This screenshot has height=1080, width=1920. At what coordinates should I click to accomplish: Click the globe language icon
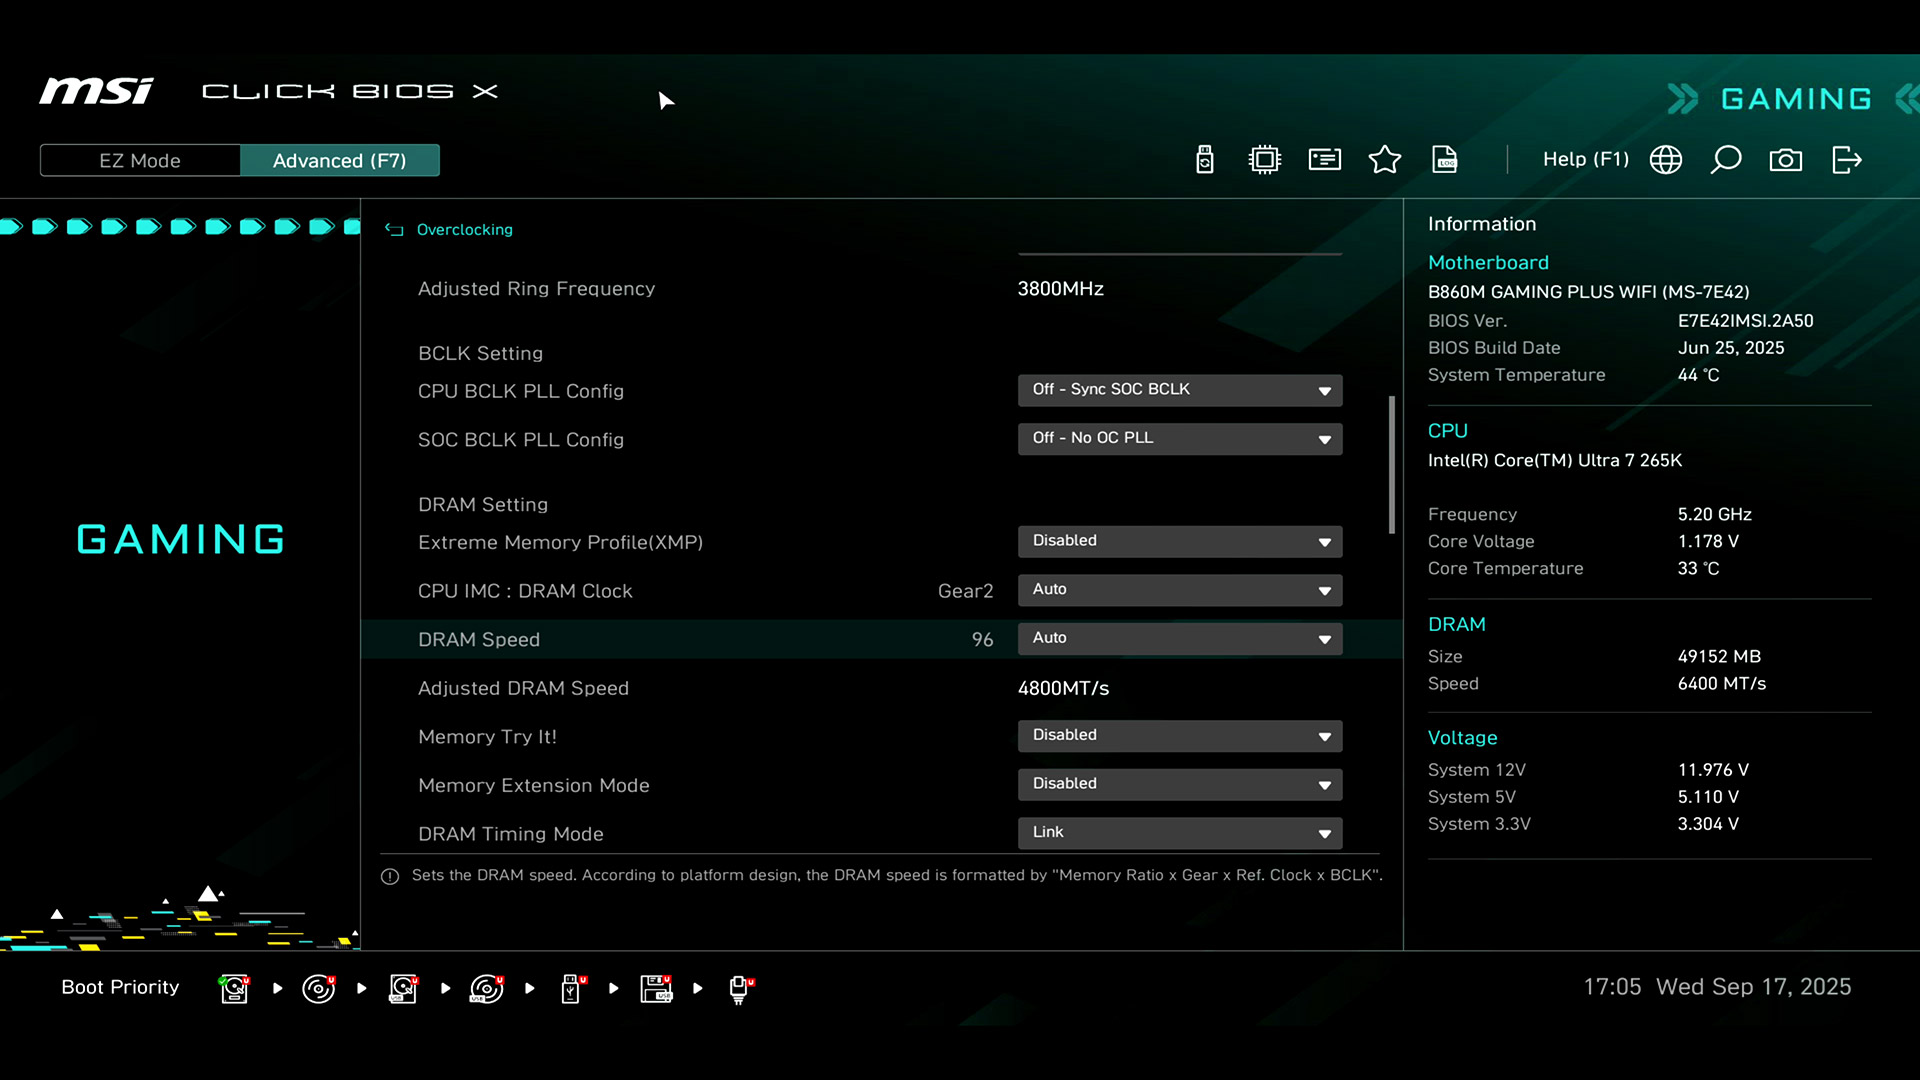click(x=1665, y=160)
